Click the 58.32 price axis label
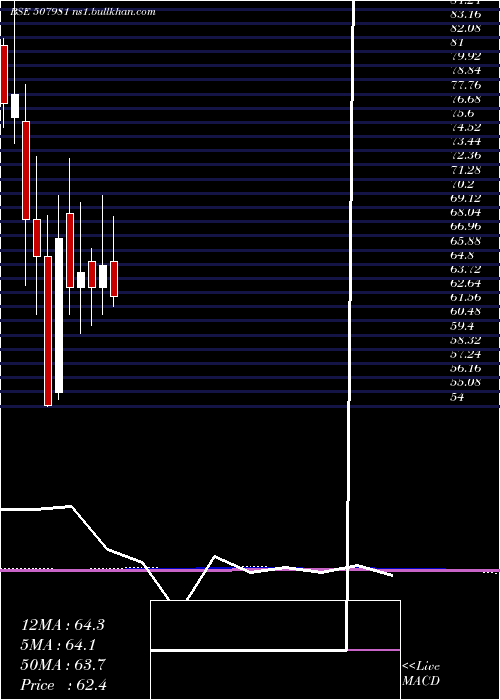 click(466, 340)
